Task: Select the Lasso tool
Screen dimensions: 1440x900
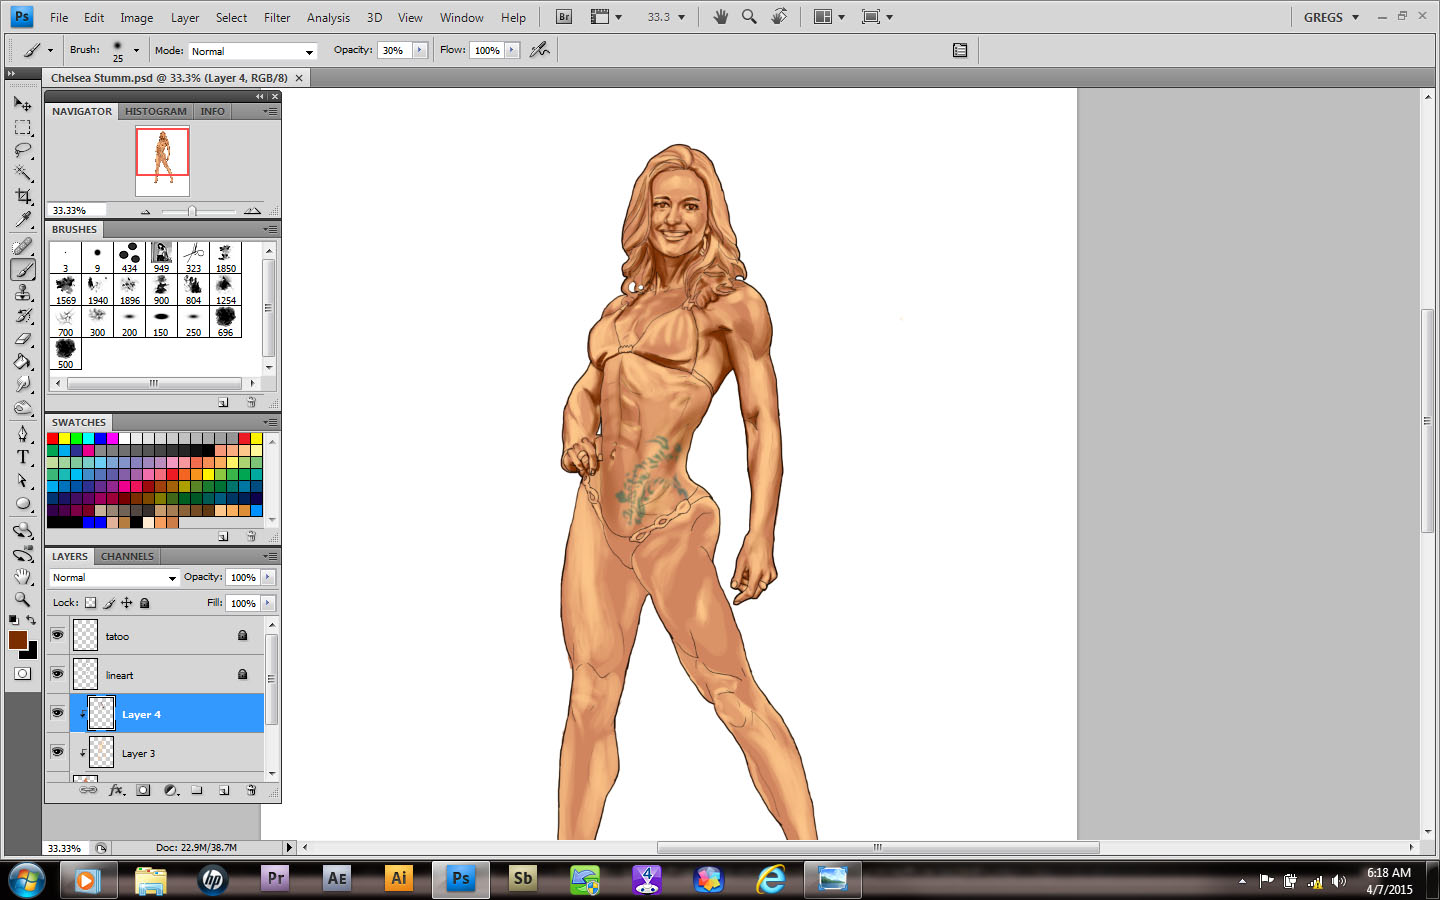Action: tap(23, 150)
